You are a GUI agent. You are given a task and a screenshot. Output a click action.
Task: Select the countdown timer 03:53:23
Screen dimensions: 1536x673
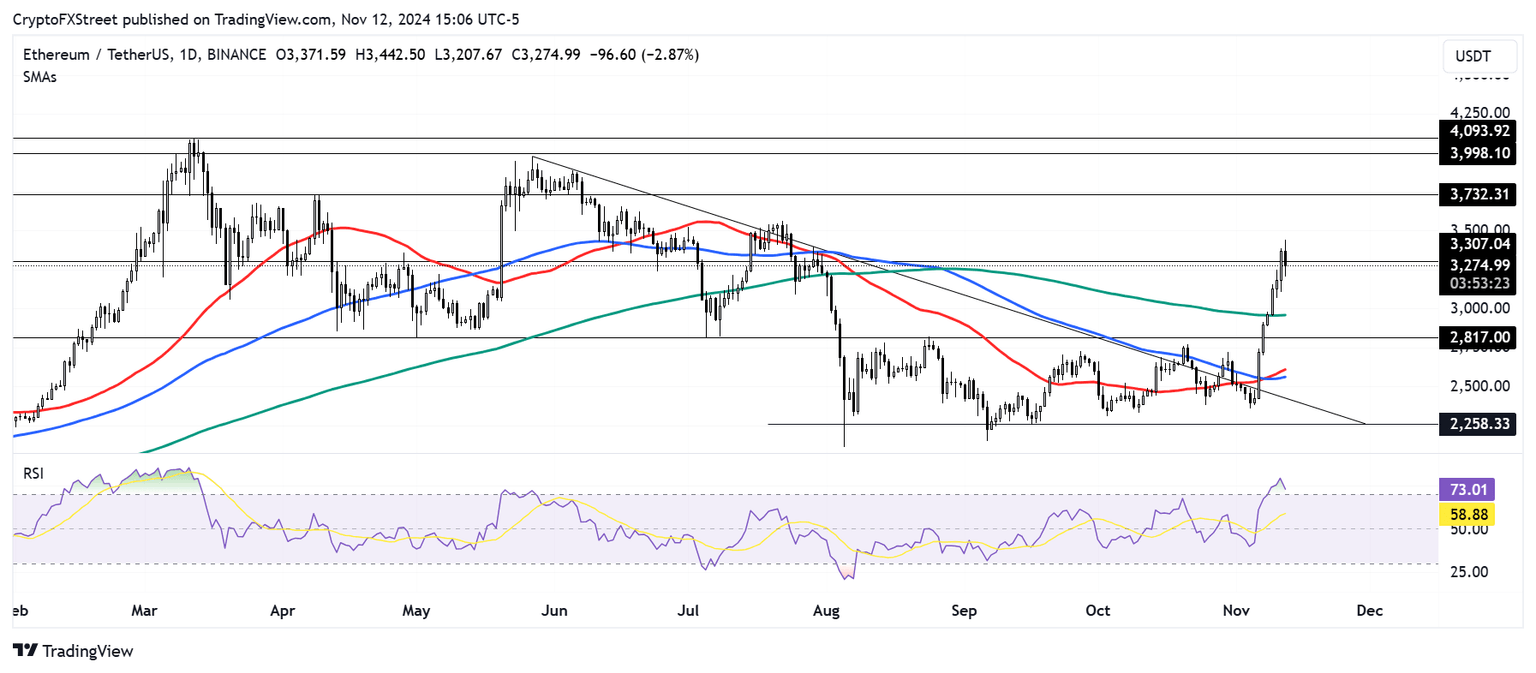click(1480, 281)
